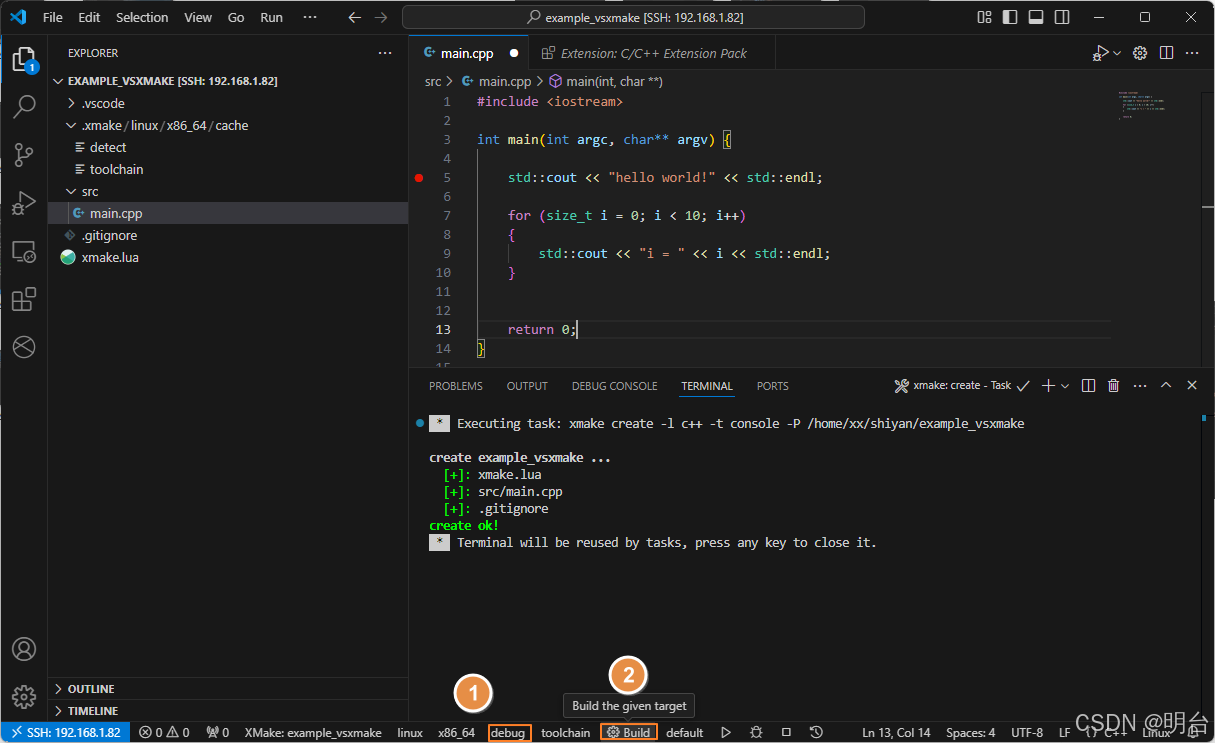
Task: Switch to the DEBUG CONSOLE tab
Action: pos(615,386)
